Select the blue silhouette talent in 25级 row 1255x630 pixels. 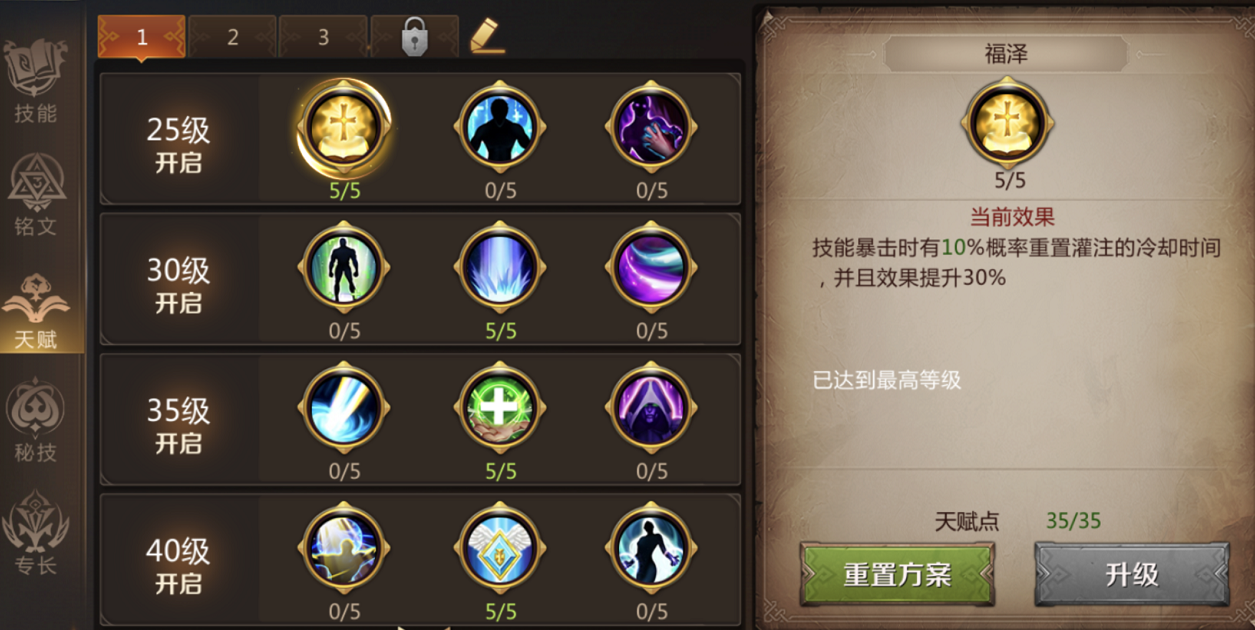tap(500, 128)
